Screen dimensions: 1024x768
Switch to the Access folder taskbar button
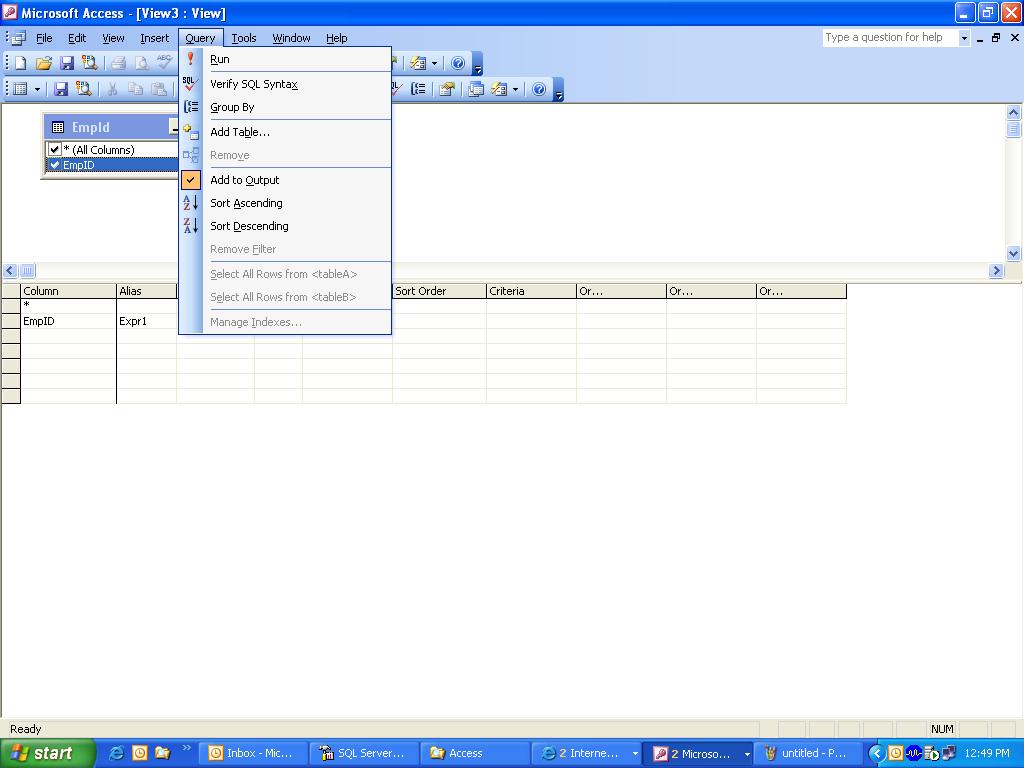pyautogui.click(x=475, y=753)
